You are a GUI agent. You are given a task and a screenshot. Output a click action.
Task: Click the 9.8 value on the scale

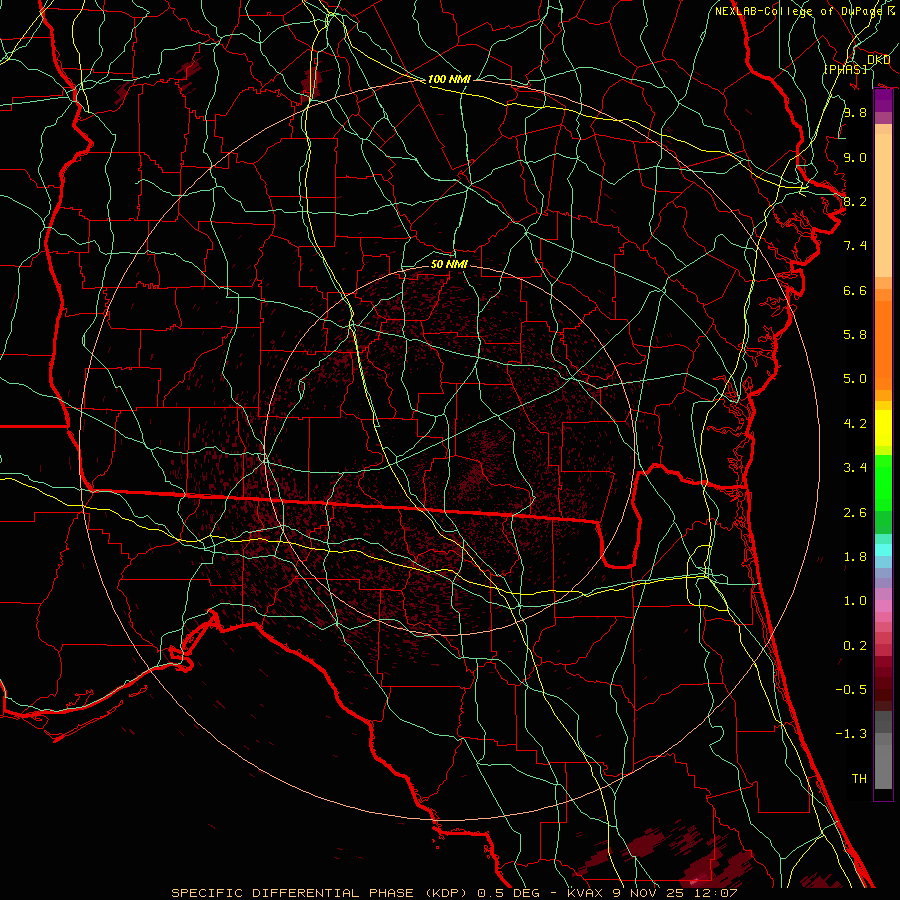coord(854,113)
